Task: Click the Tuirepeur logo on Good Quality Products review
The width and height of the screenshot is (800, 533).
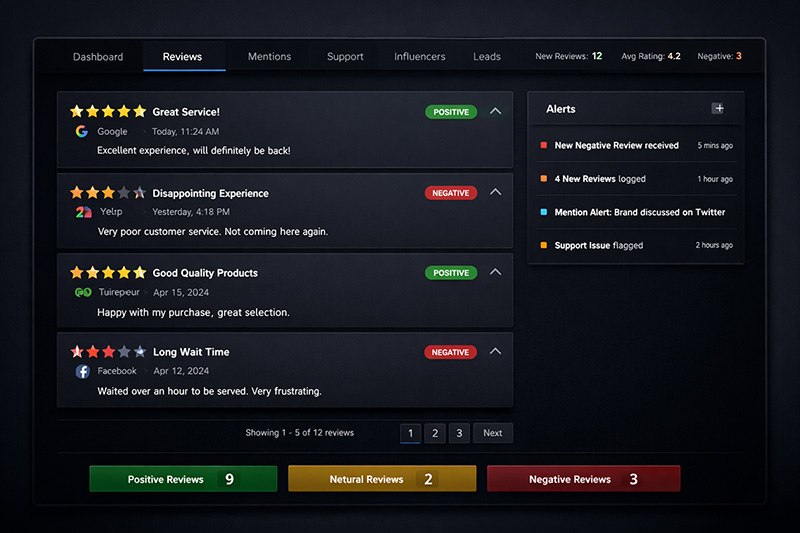Action: pyautogui.click(x=83, y=292)
